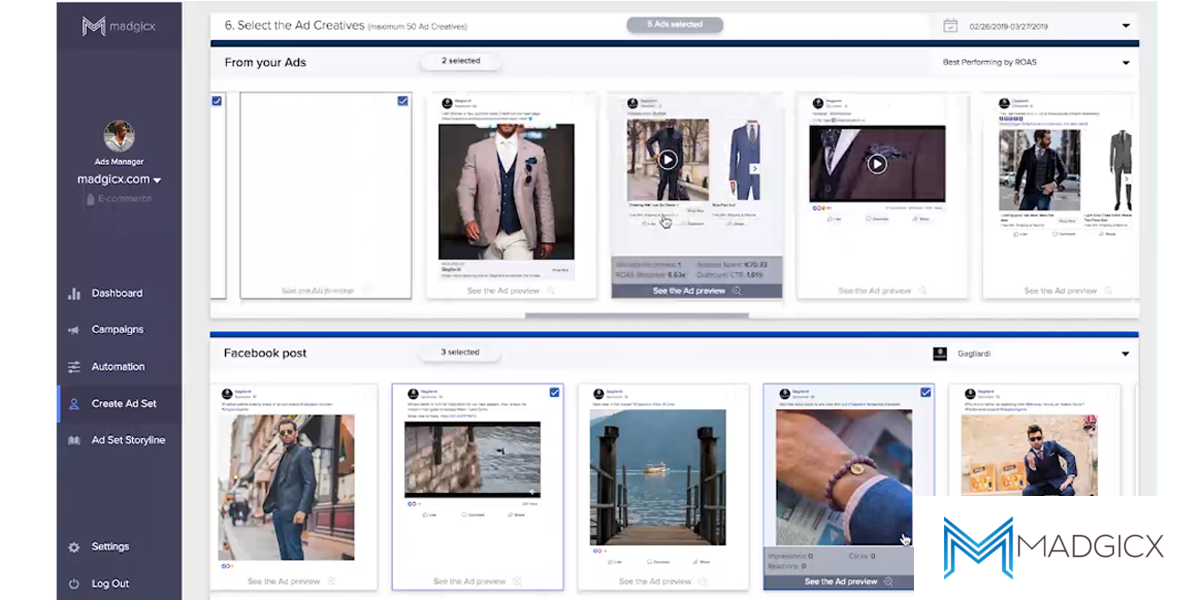Open the Gagliardi page selector dropdown

(1125, 354)
